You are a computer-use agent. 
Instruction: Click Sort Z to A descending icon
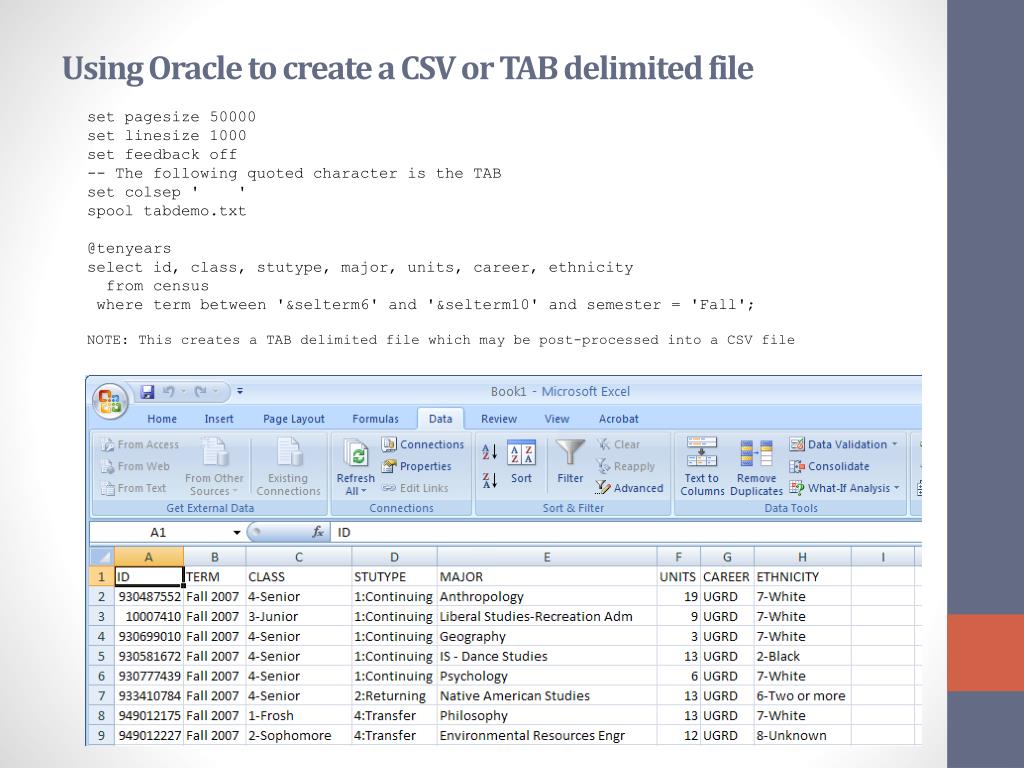(489, 480)
